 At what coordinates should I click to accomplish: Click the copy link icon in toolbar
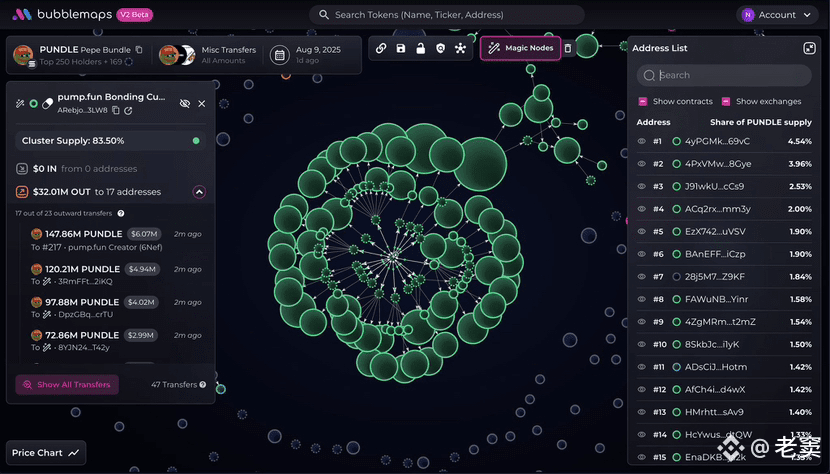[x=381, y=48]
